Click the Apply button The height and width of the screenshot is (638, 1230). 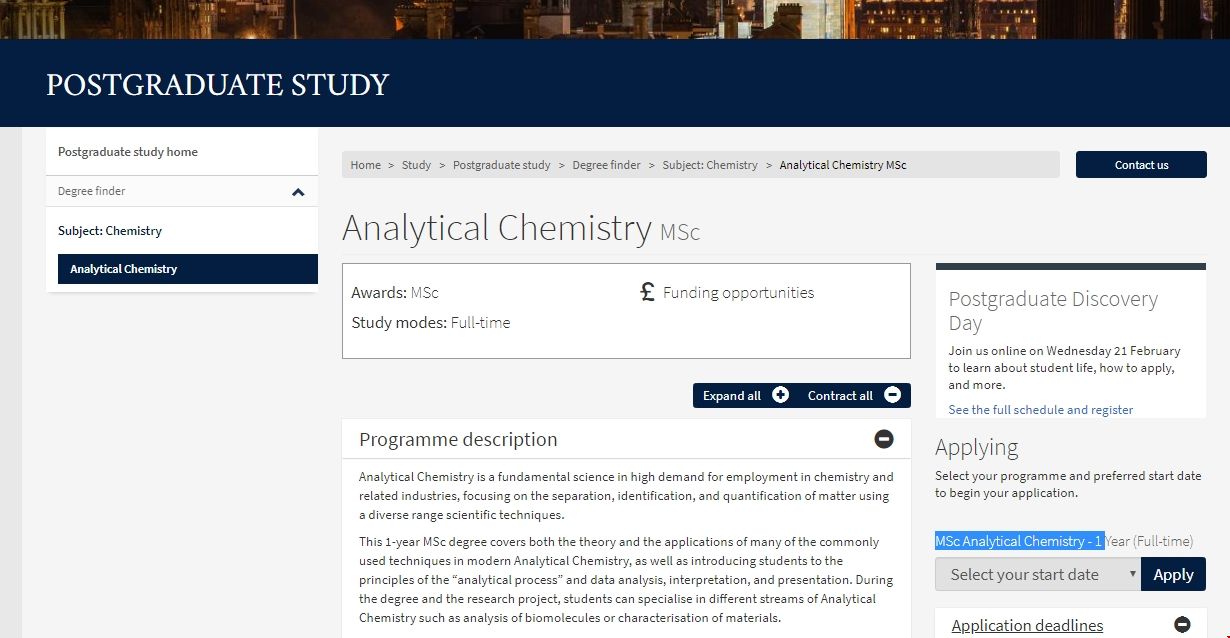click(x=1173, y=574)
